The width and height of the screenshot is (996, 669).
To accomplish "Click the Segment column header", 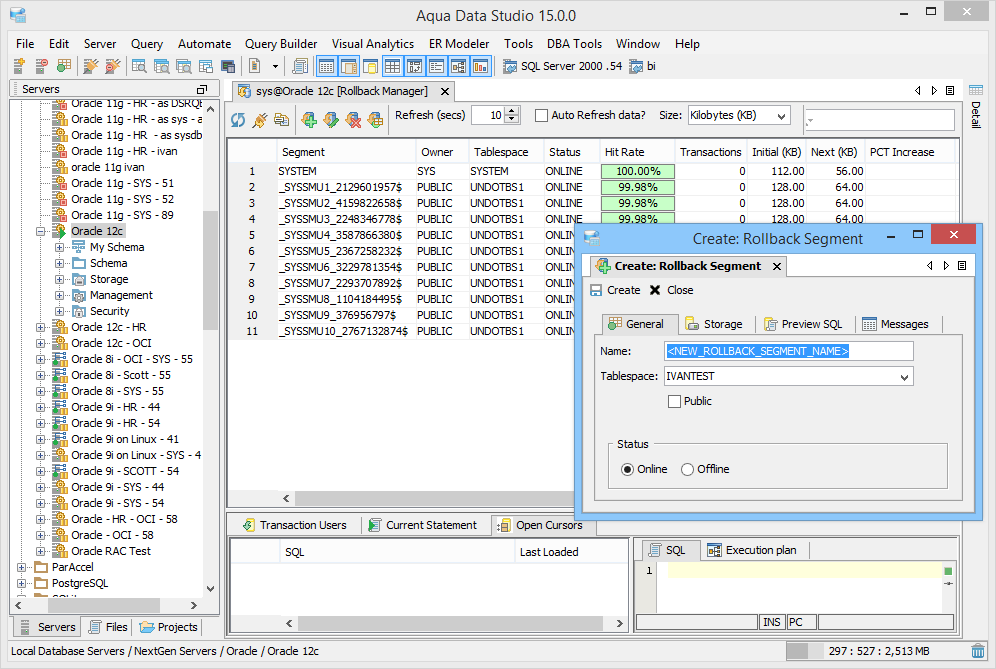I will (x=347, y=152).
